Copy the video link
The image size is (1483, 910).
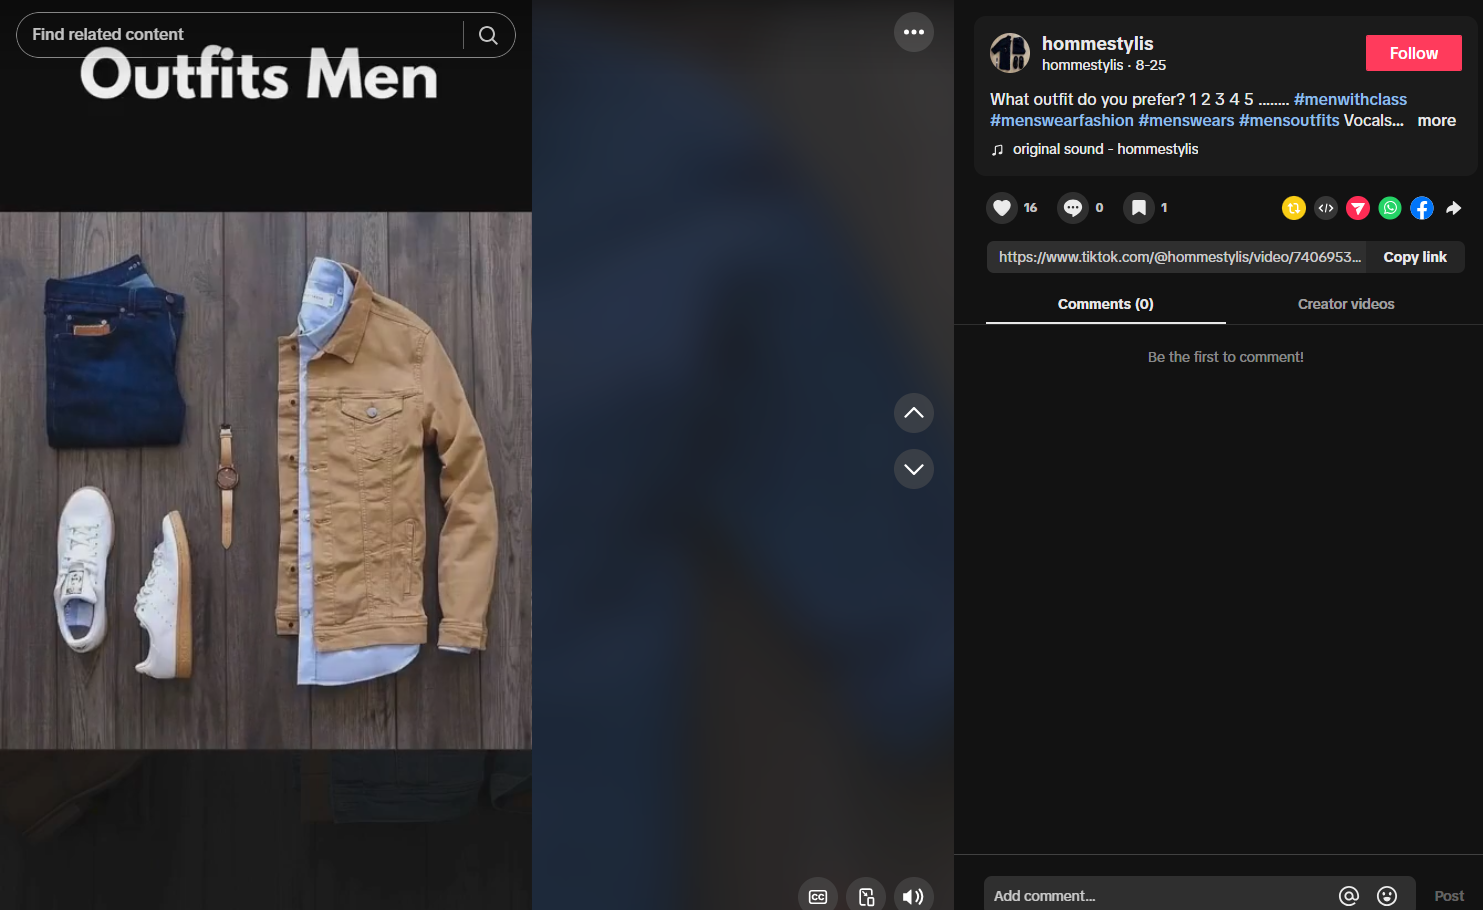(x=1415, y=257)
